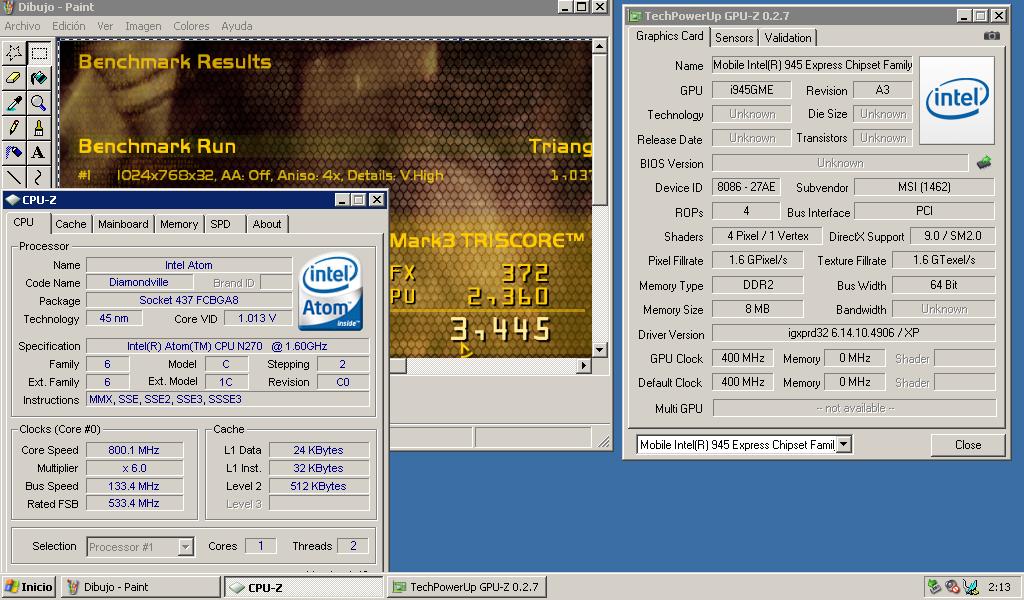Viewport: 1024px width, 600px height.
Task: Click the Multiplier value x 6.0
Action: coord(134,468)
